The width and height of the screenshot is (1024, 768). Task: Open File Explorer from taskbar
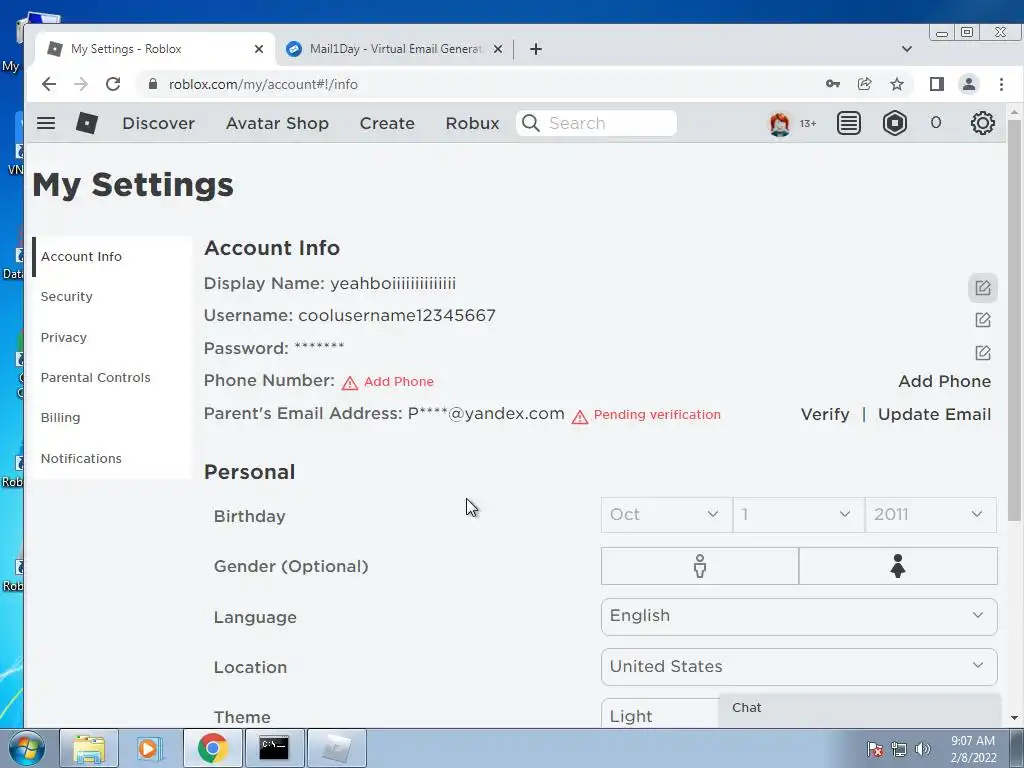(x=89, y=748)
